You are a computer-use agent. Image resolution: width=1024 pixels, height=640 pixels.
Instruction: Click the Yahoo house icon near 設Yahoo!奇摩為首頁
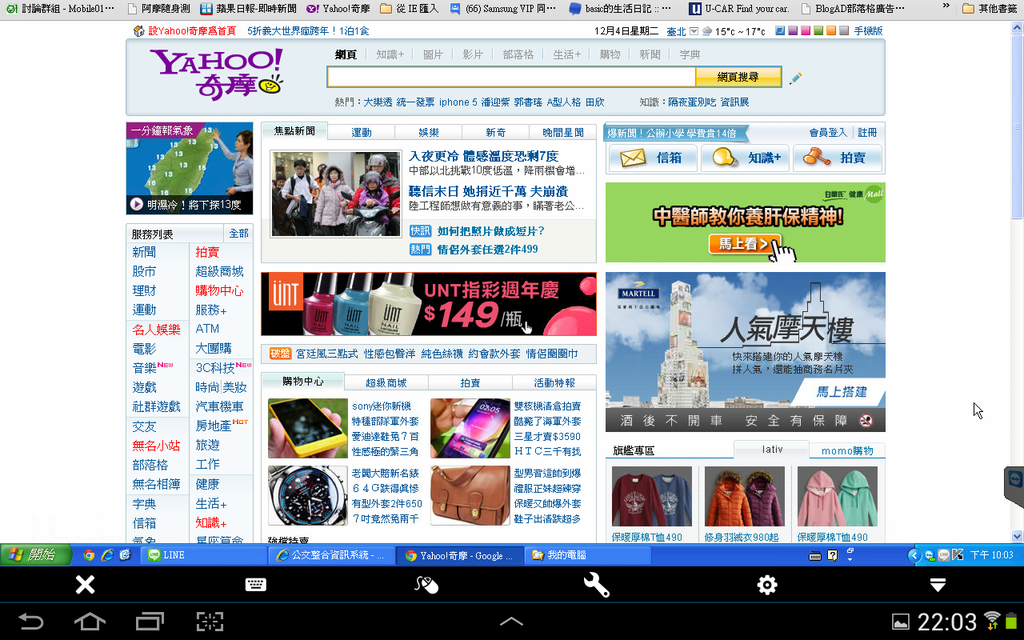tap(138, 31)
